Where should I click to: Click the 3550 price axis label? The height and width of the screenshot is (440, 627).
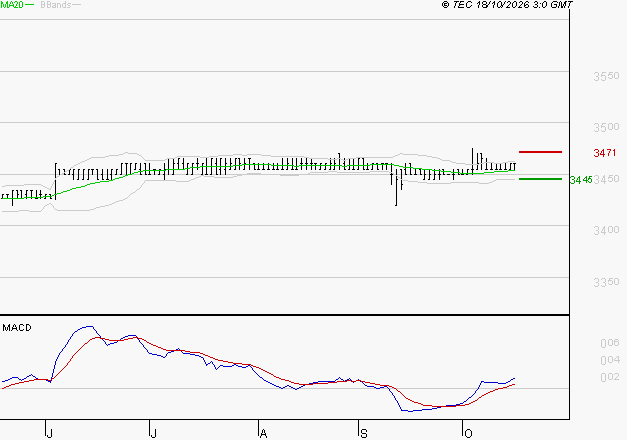606,76
